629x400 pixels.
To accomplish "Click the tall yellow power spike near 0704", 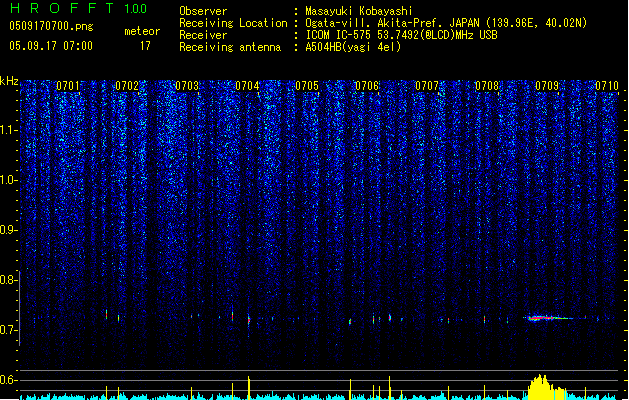I will [x=249, y=388].
